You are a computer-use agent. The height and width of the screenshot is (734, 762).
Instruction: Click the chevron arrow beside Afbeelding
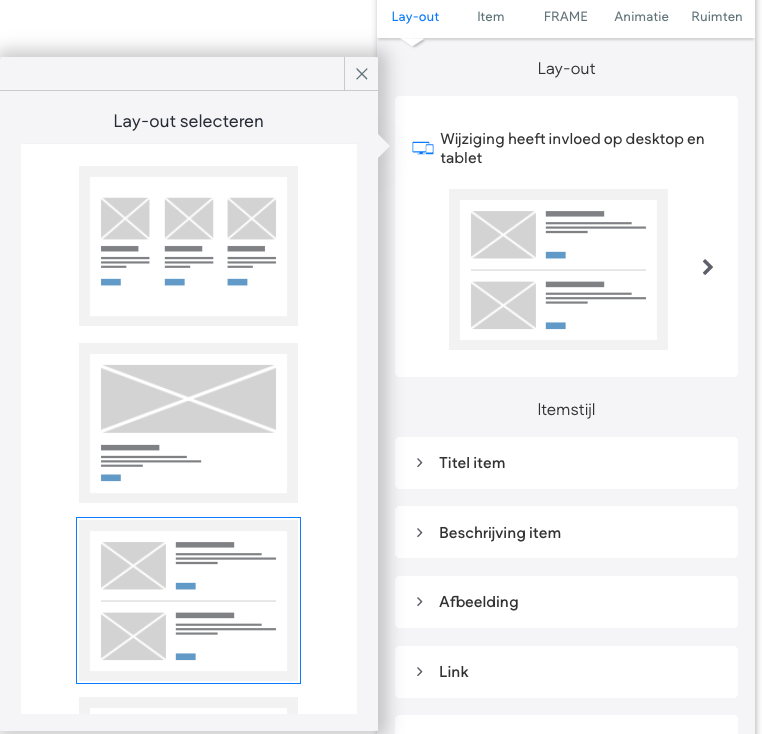(x=420, y=602)
